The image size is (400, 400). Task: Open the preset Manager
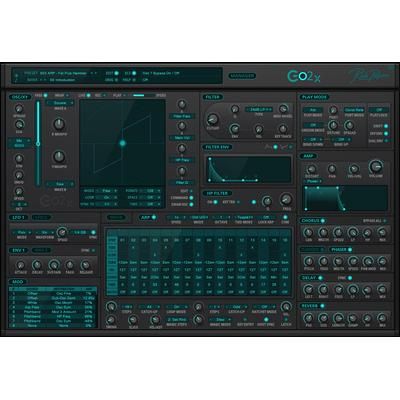click(x=242, y=76)
